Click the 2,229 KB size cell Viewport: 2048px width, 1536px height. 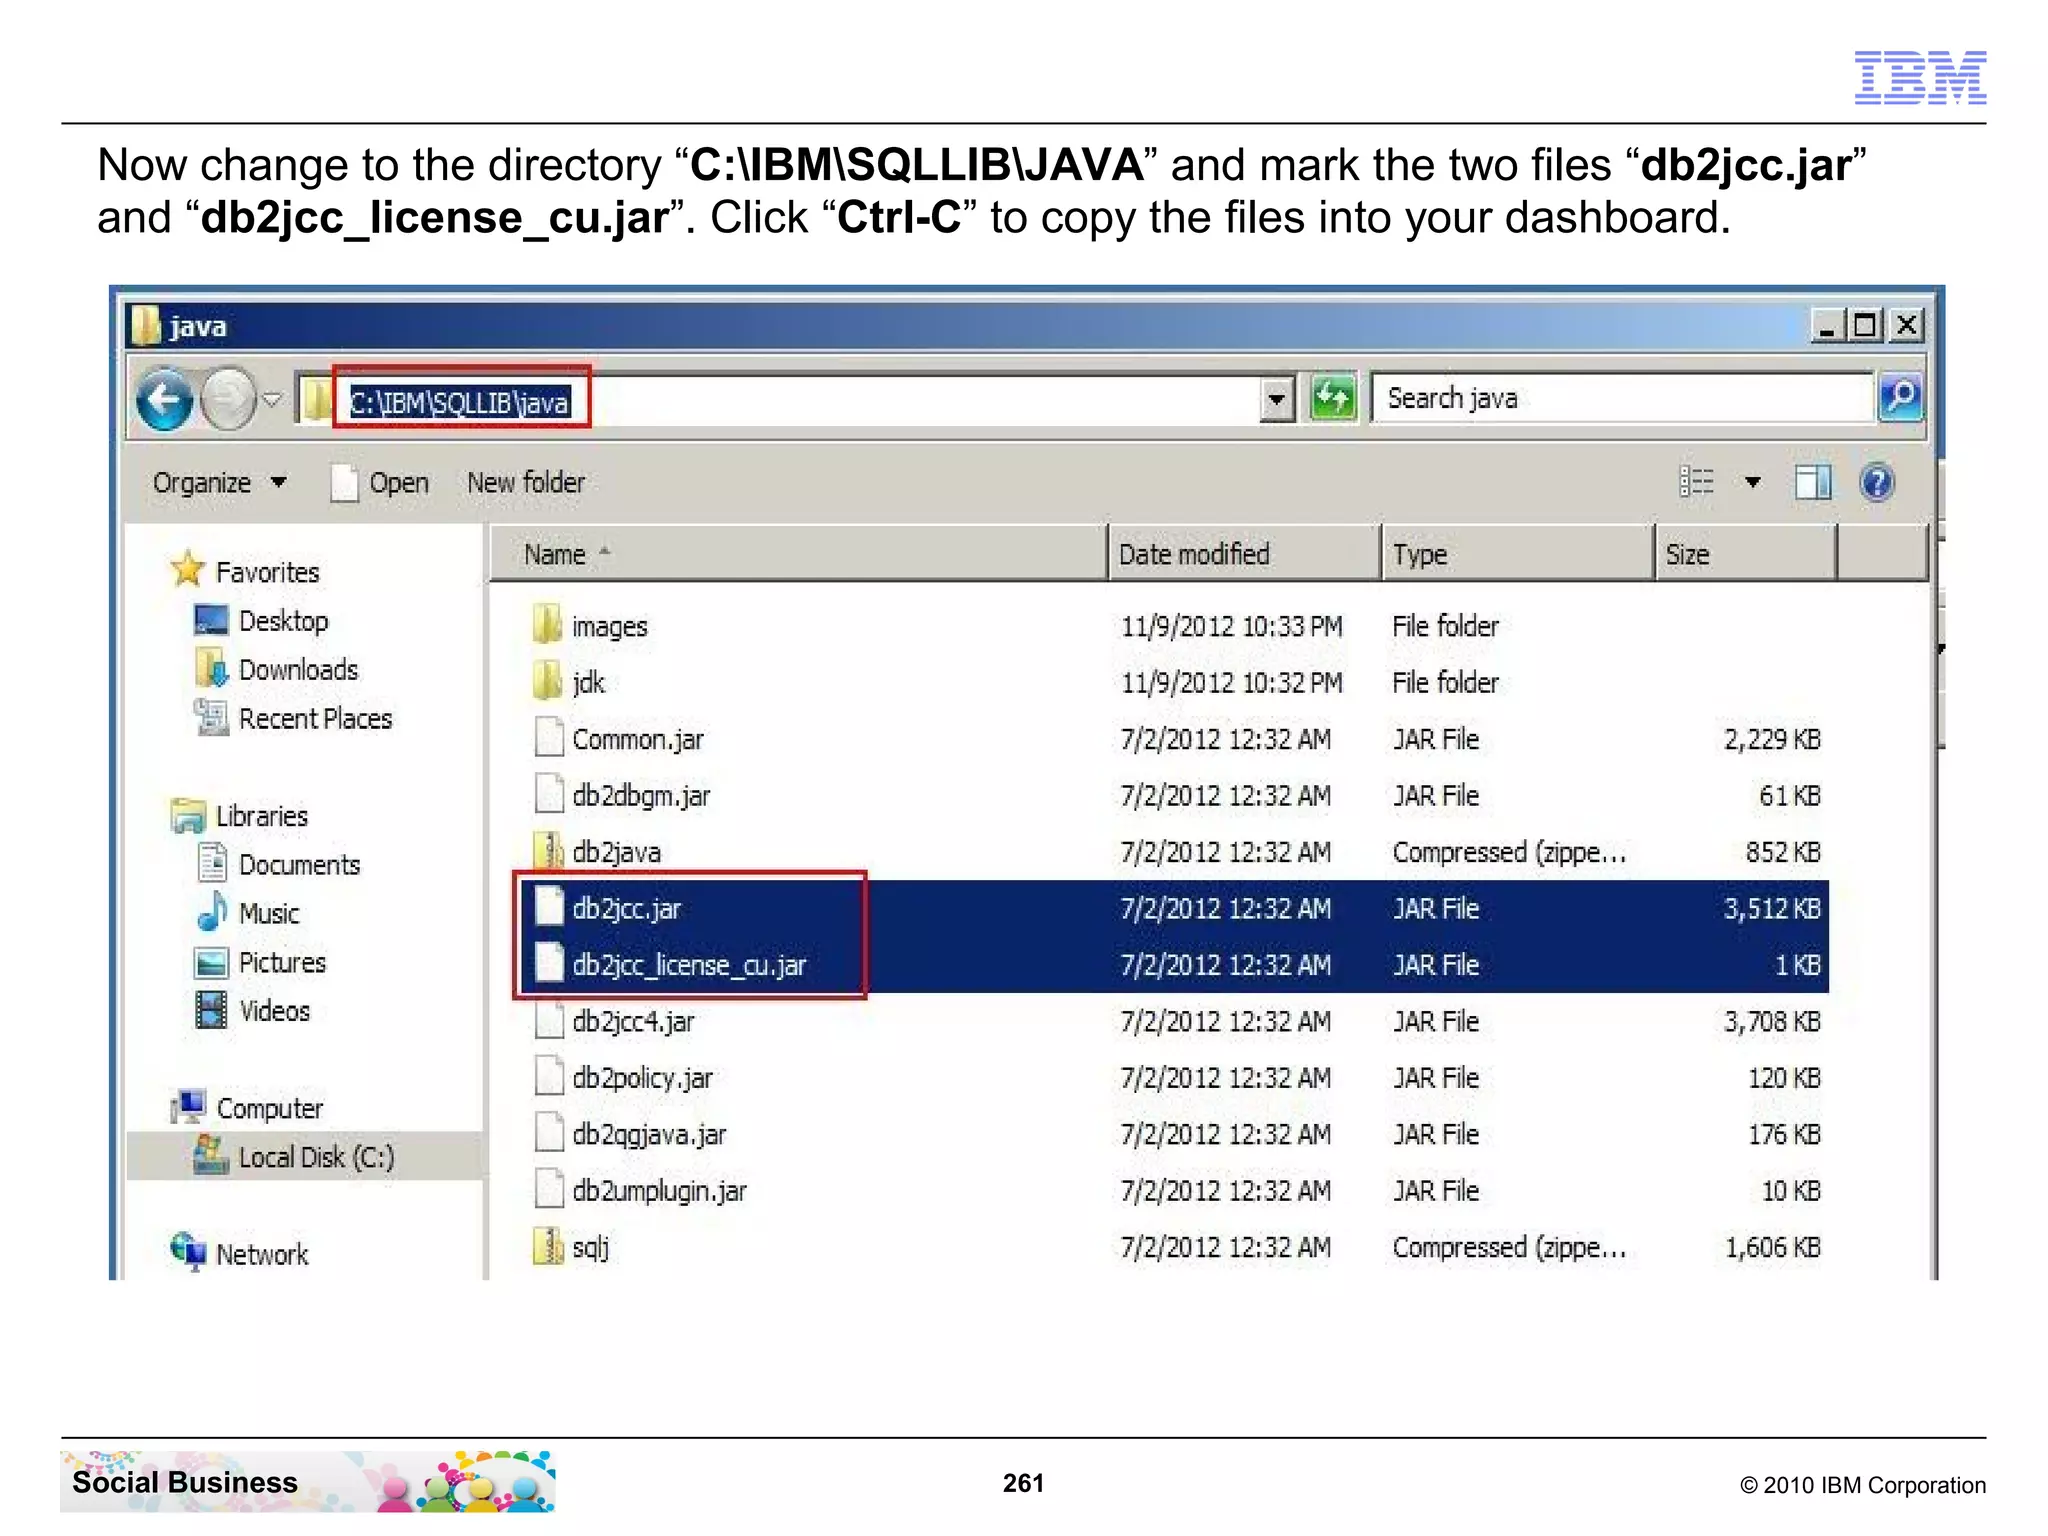click(x=1771, y=739)
